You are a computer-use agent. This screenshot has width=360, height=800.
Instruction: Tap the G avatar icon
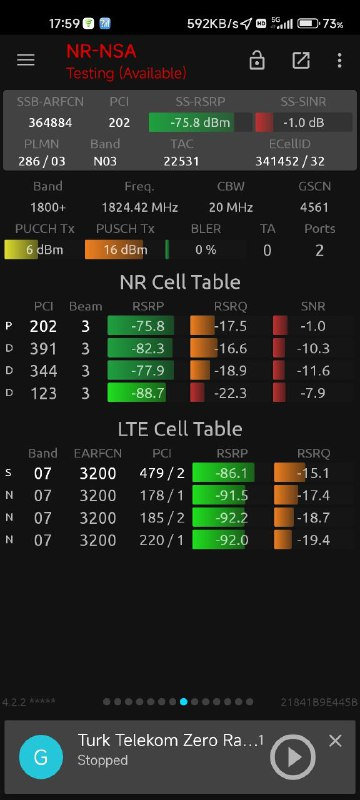tap(41, 757)
